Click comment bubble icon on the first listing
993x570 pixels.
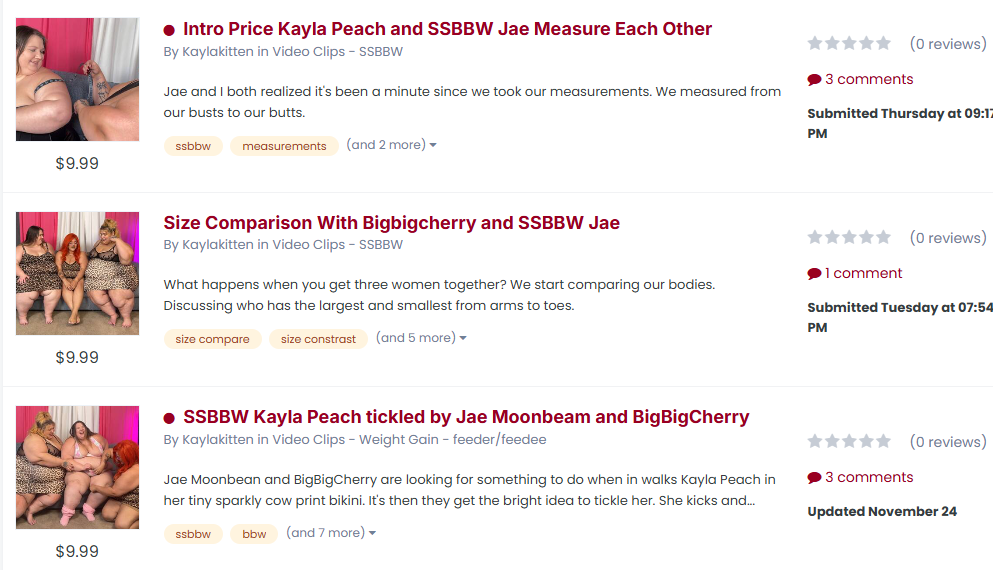coord(814,80)
